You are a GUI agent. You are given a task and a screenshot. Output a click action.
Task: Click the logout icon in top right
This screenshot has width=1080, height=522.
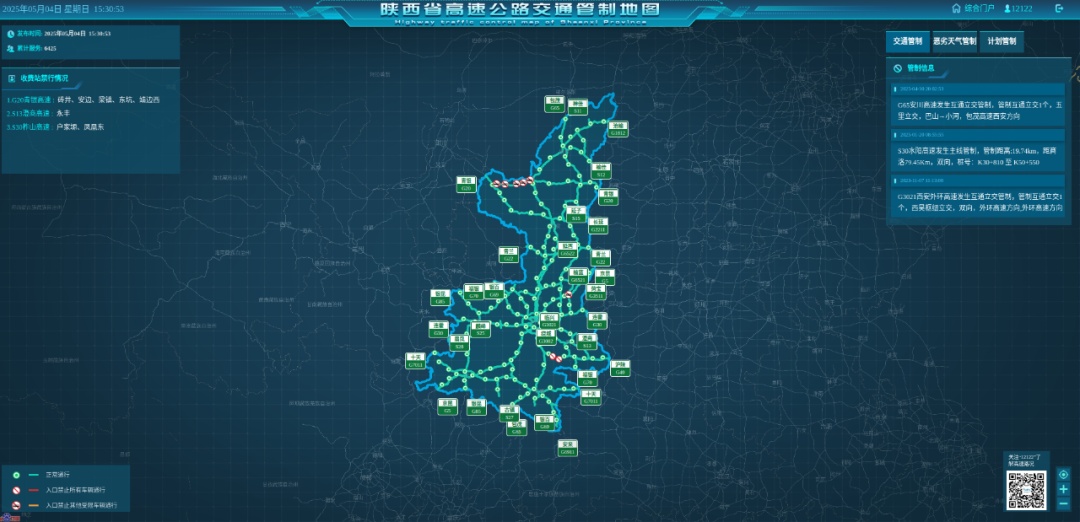coord(1059,9)
